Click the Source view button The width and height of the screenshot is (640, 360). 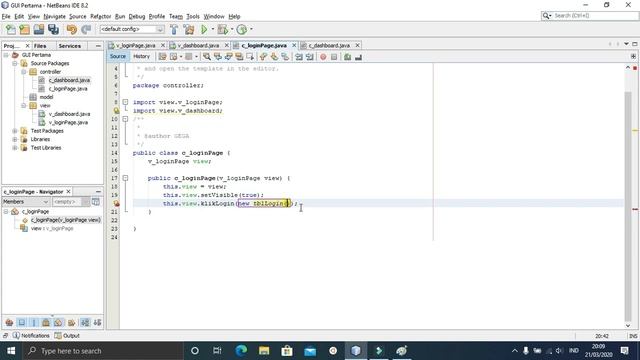[118, 56]
